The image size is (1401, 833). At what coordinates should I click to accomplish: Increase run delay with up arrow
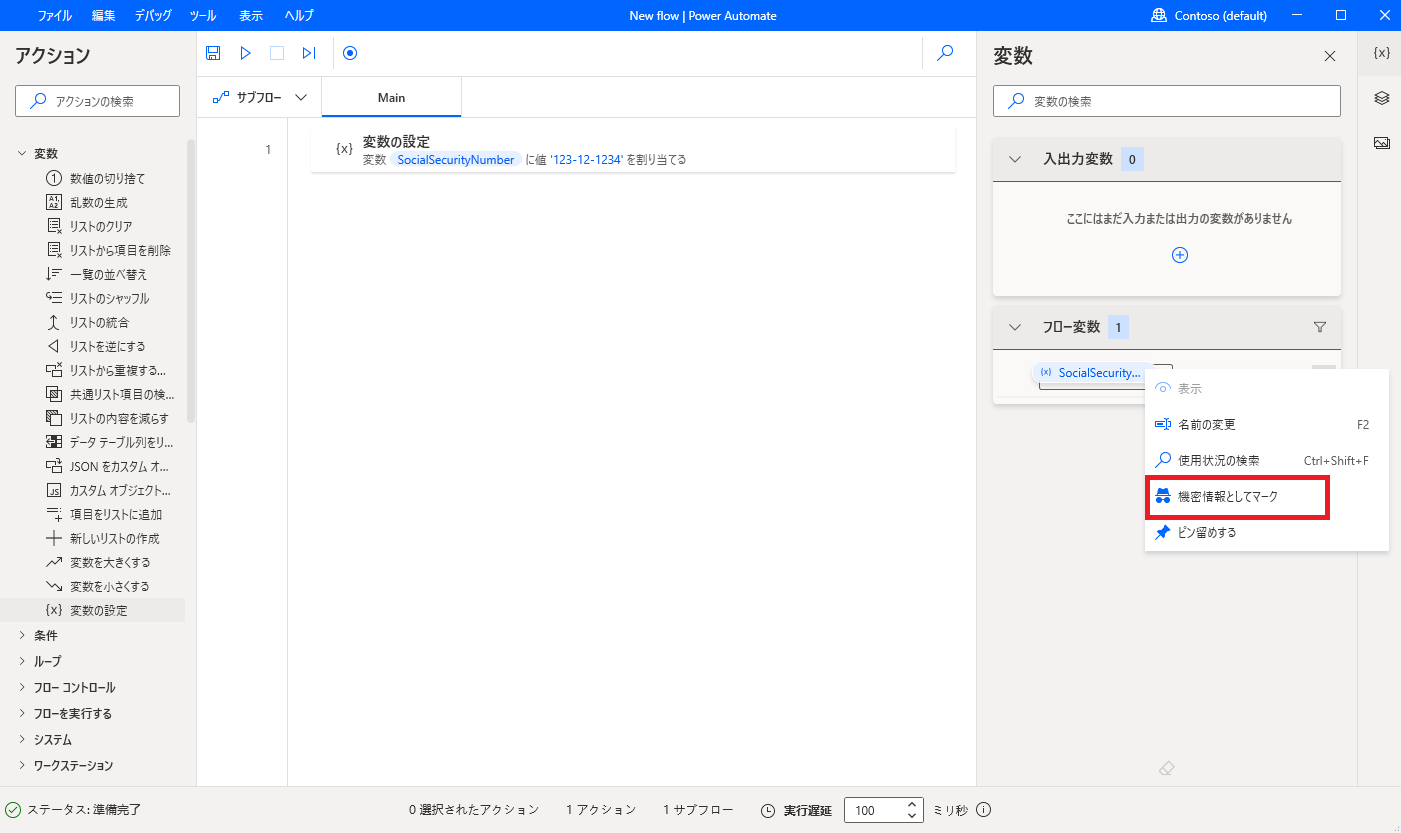coord(912,804)
